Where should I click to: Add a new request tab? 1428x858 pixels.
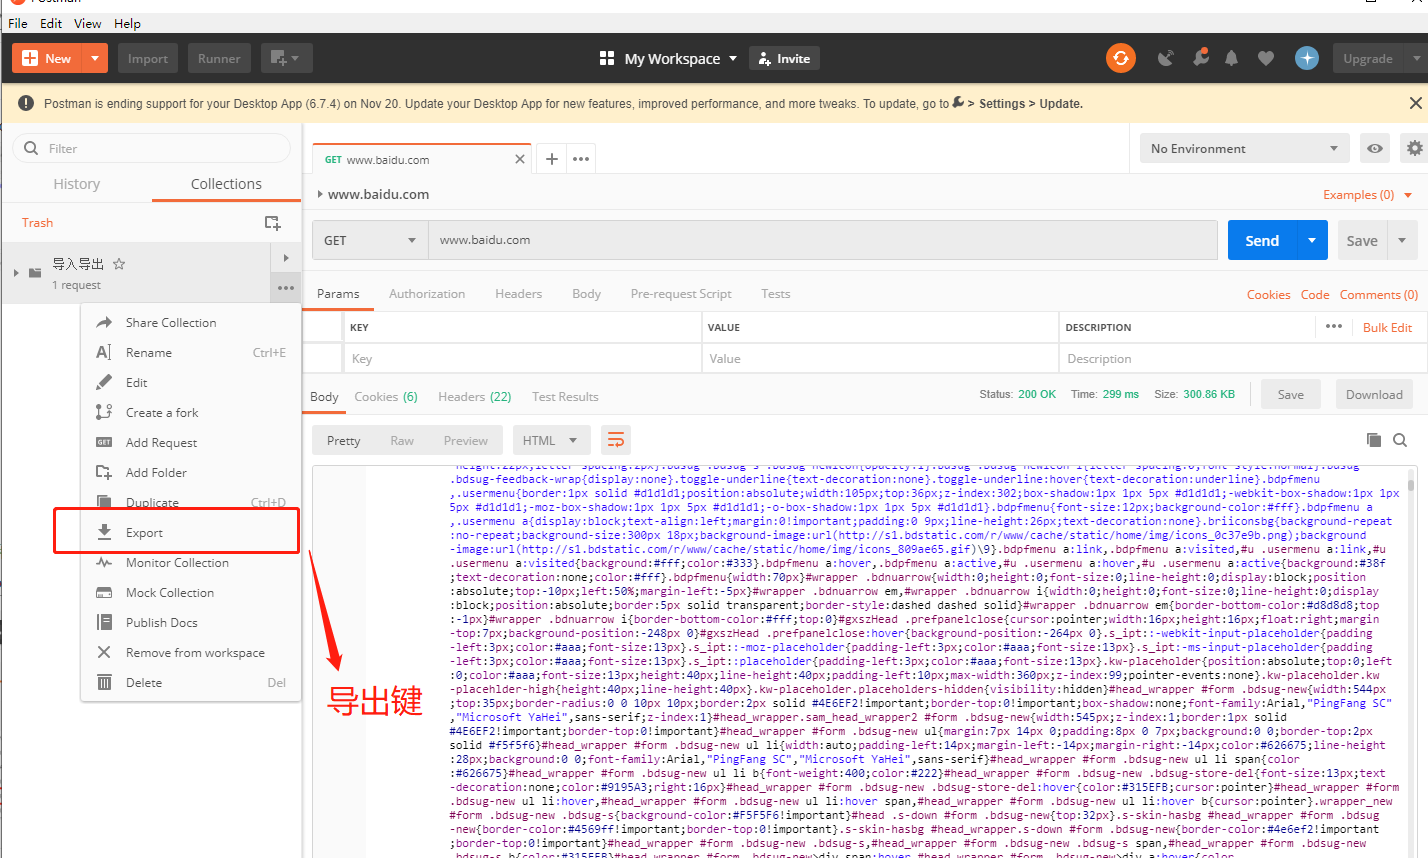pyautogui.click(x=551, y=159)
